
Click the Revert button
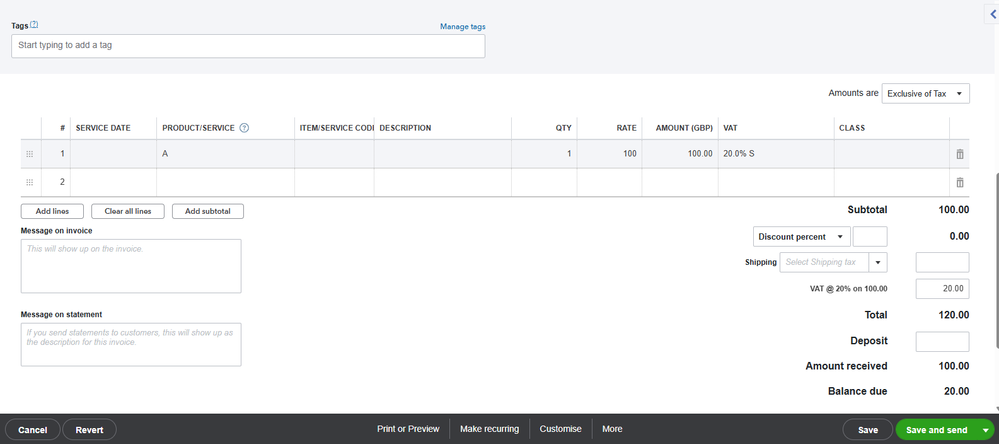coord(90,430)
